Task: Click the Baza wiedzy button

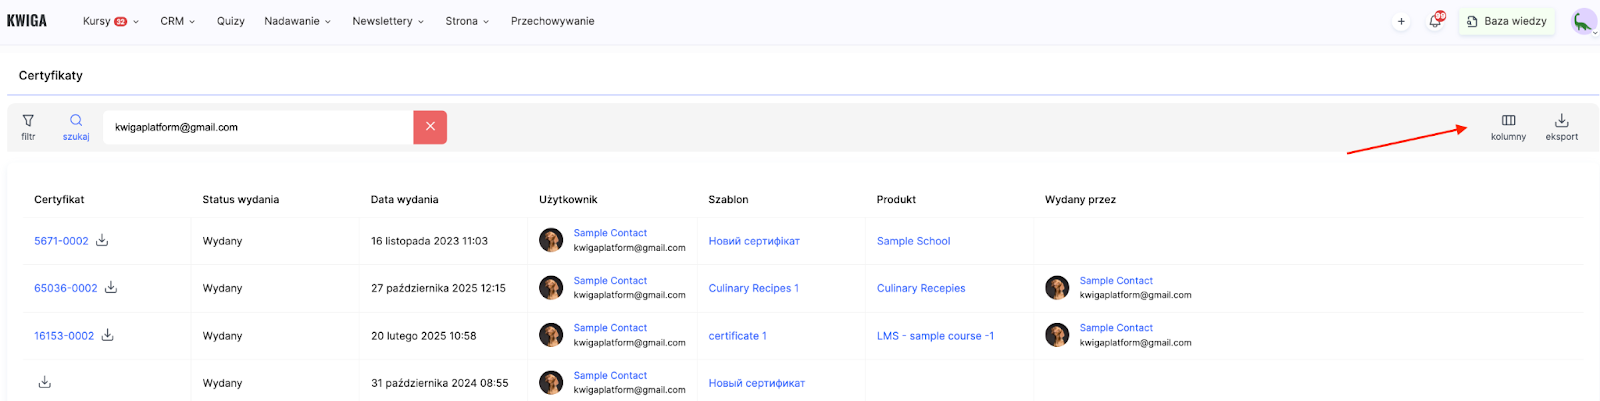Action: coord(1507,21)
